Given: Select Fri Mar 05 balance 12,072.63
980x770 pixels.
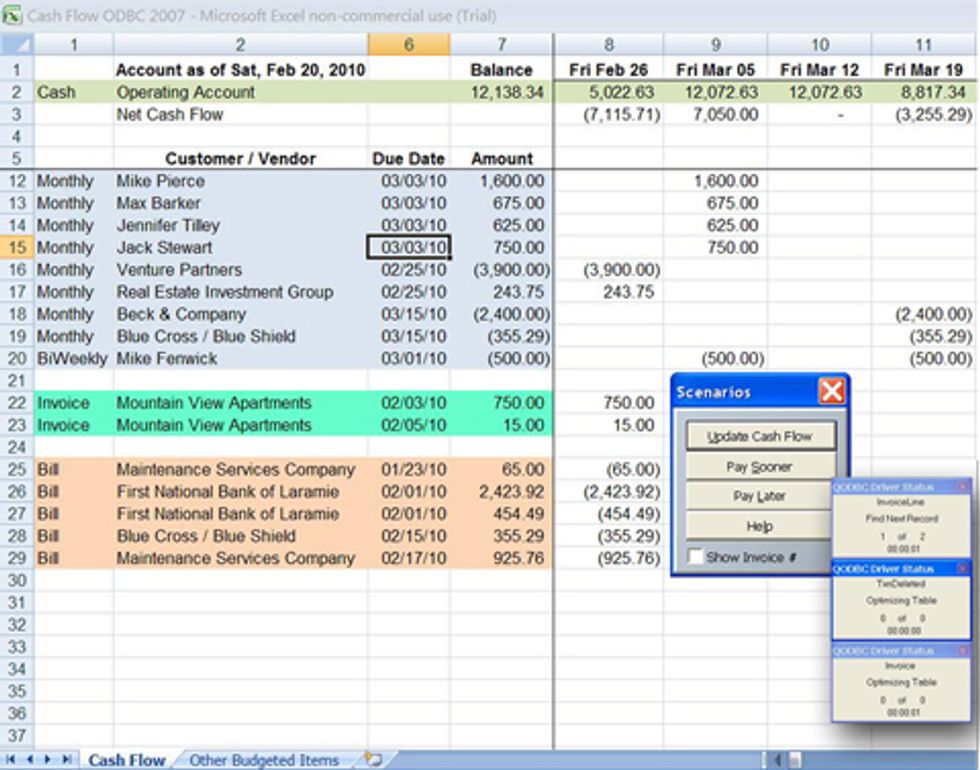Looking at the screenshot, I should (715, 92).
